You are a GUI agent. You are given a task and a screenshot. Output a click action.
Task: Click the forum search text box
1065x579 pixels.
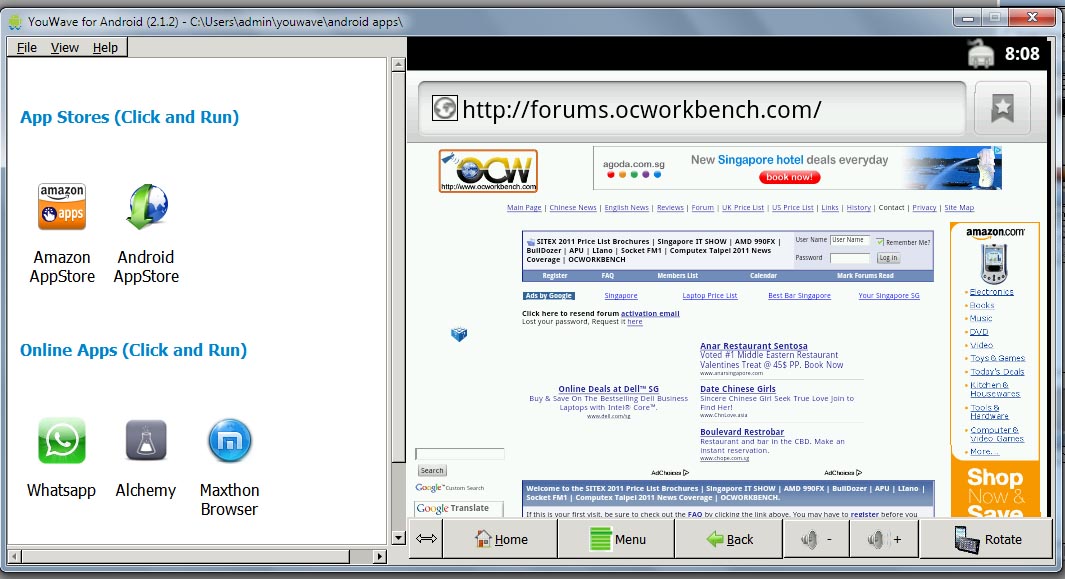[460, 453]
